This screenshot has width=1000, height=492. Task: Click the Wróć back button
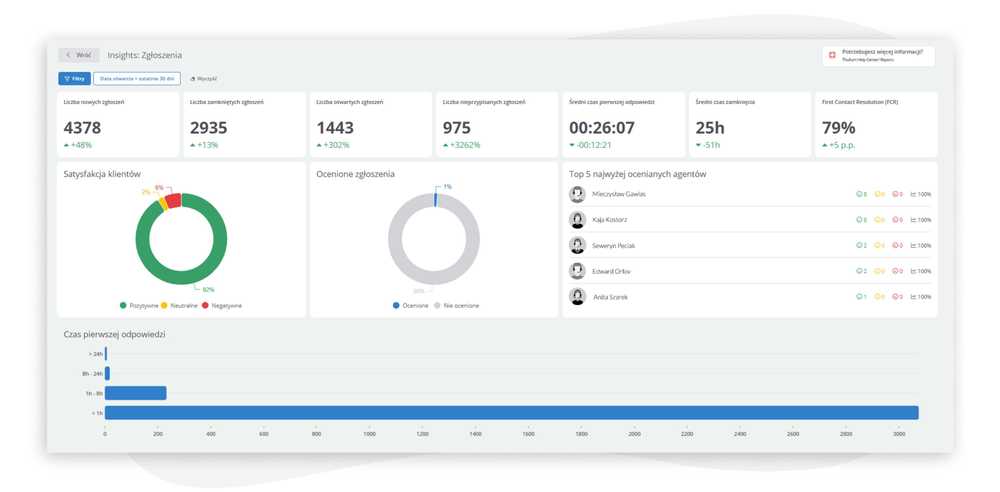[79, 55]
